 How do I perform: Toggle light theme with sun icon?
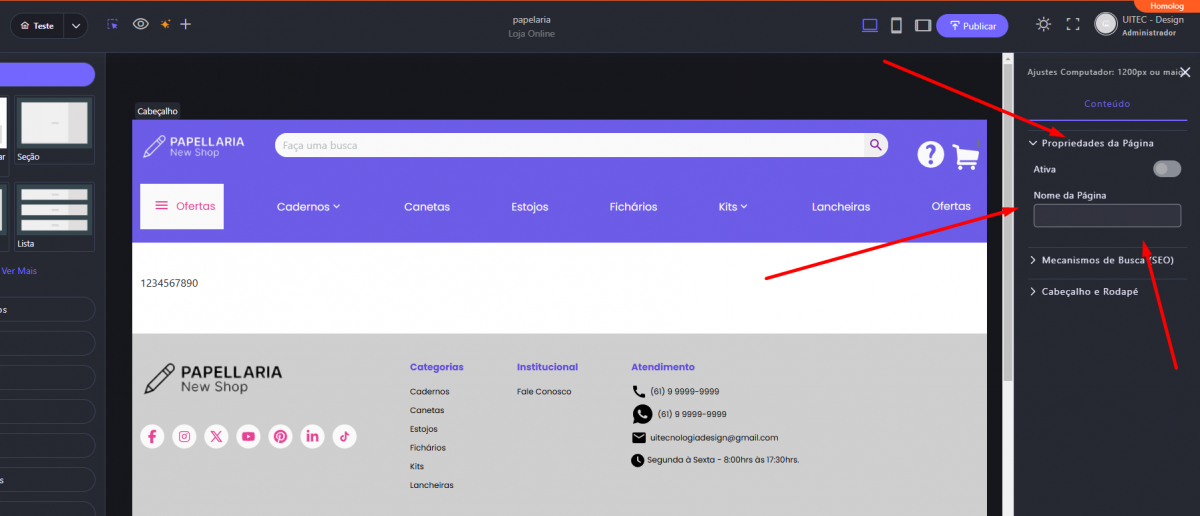1044,25
